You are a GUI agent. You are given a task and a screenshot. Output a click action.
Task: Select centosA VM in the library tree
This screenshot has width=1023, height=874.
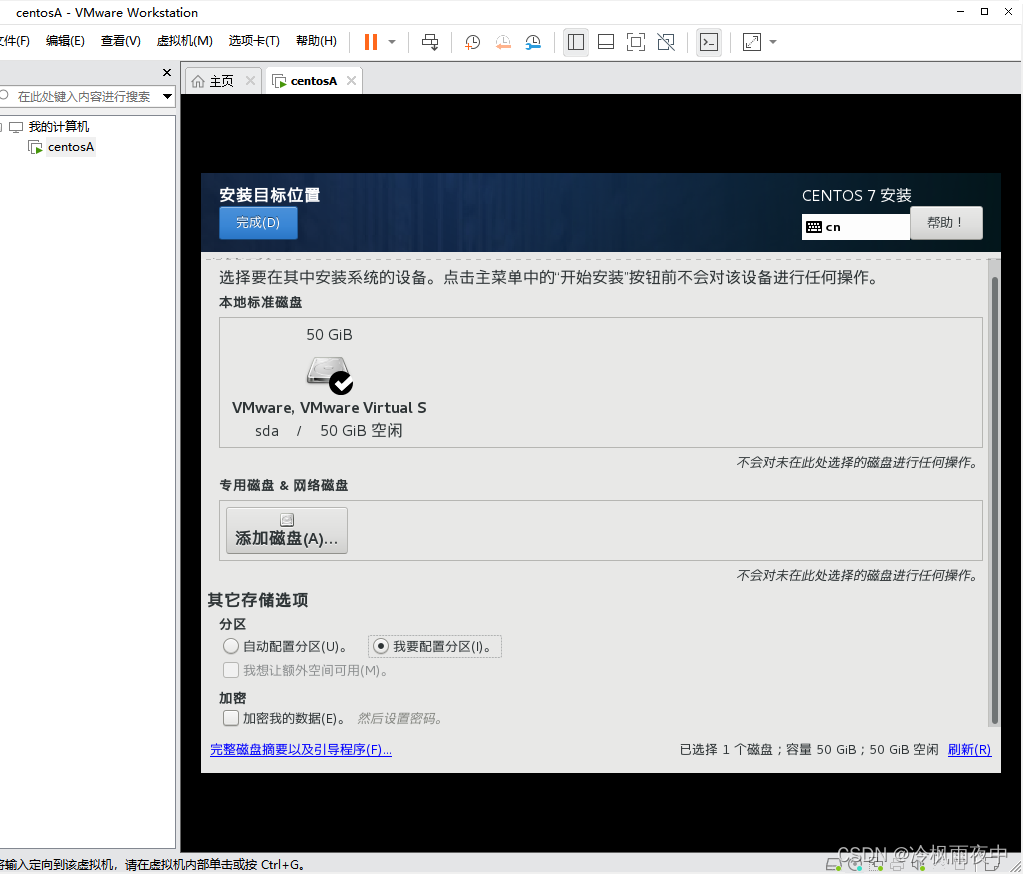(70, 147)
